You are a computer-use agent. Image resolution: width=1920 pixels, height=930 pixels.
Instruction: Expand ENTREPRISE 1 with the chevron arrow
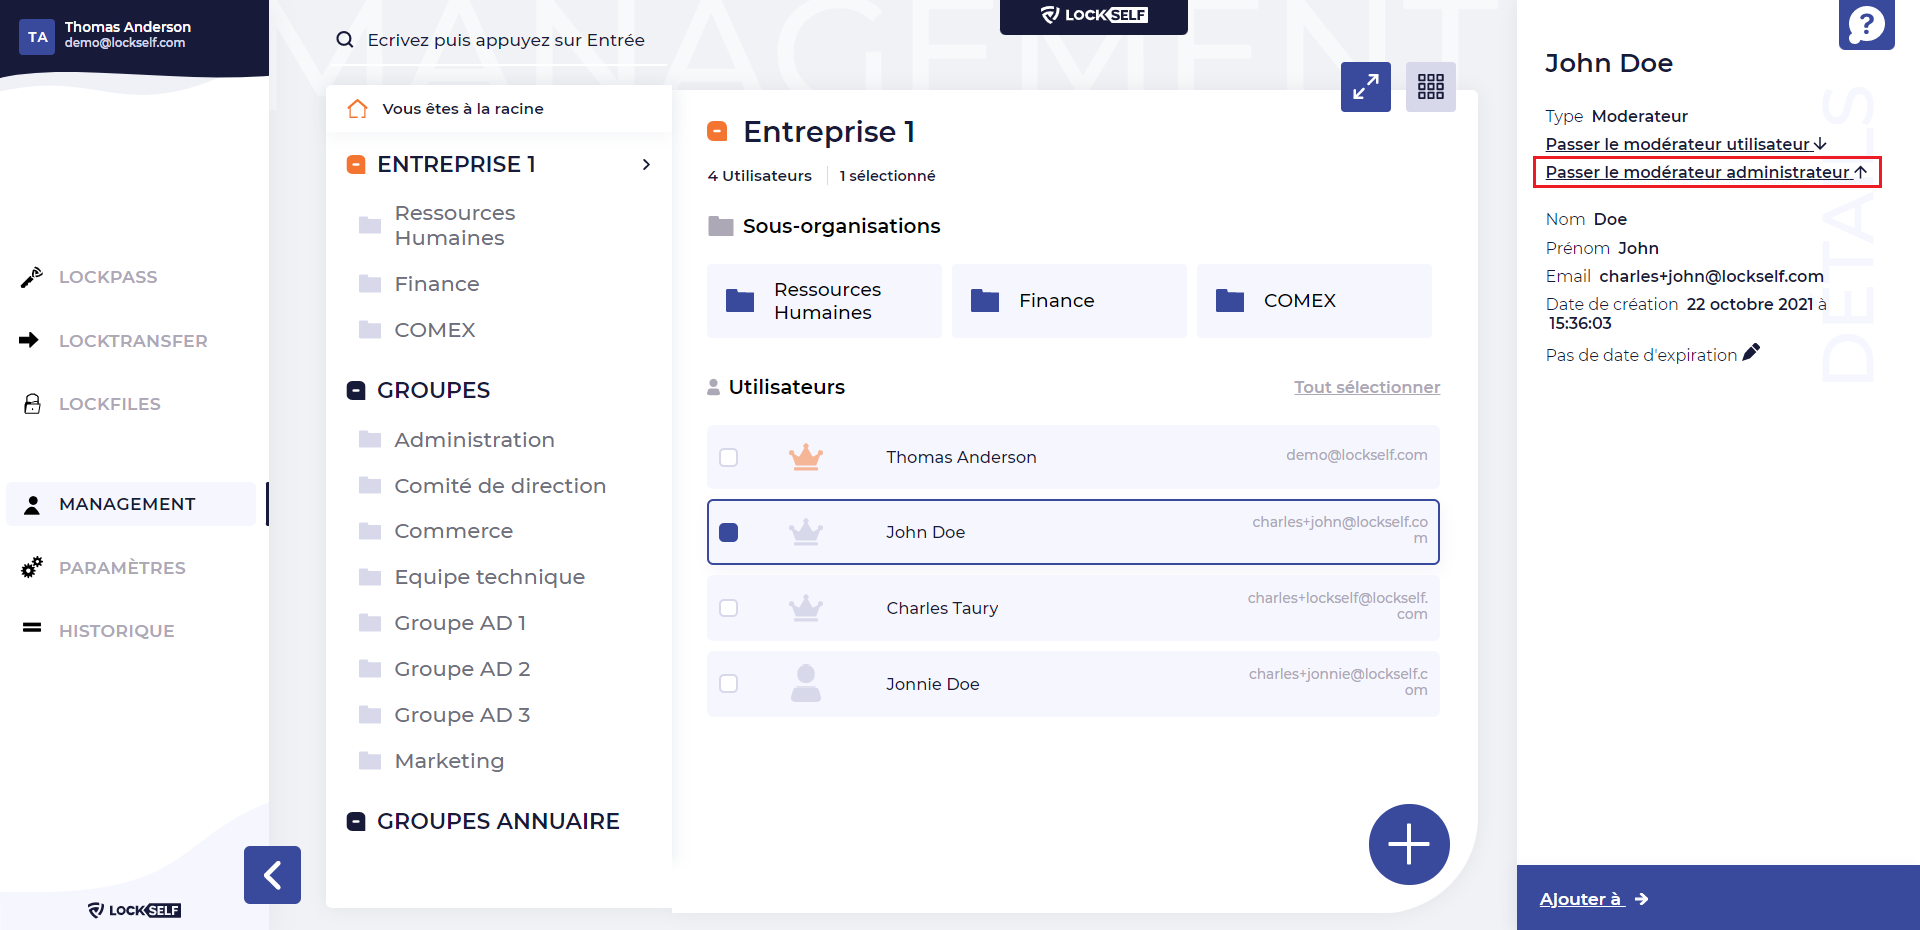646,164
